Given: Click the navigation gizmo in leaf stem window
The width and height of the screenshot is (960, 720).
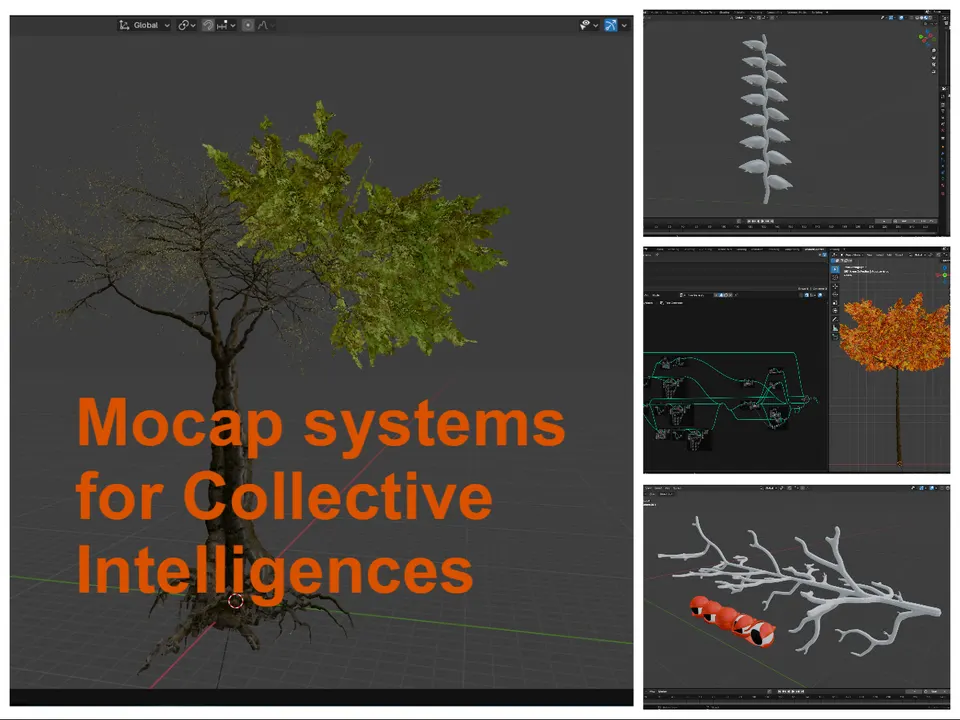Looking at the screenshot, I should tap(927, 37).
